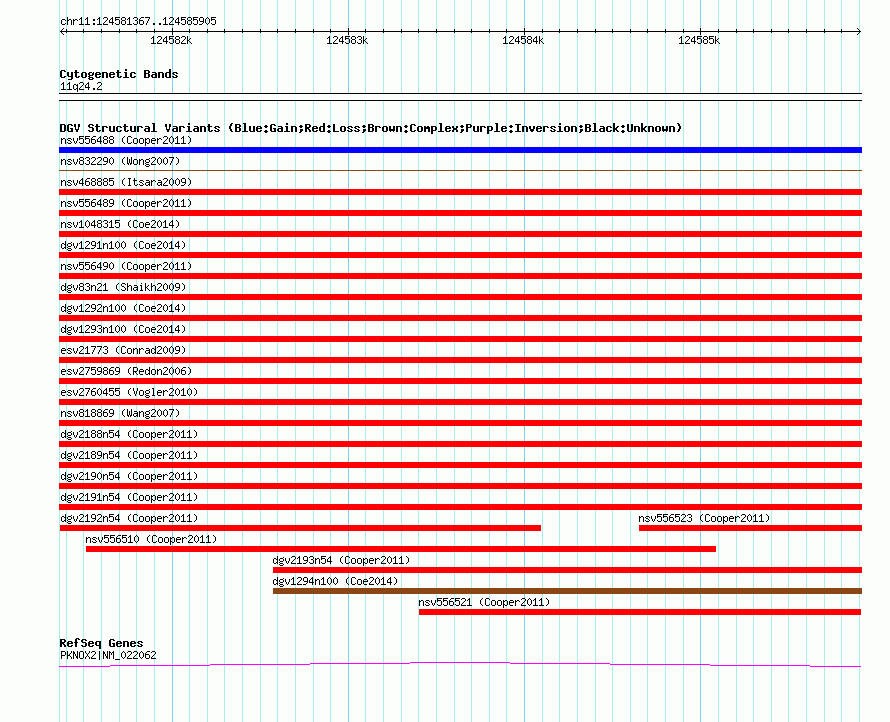Click the brown complex bar under dgv1294n100
Viewport: 890px width, 722px height.
pyautogui.click(x=568, y=591)
